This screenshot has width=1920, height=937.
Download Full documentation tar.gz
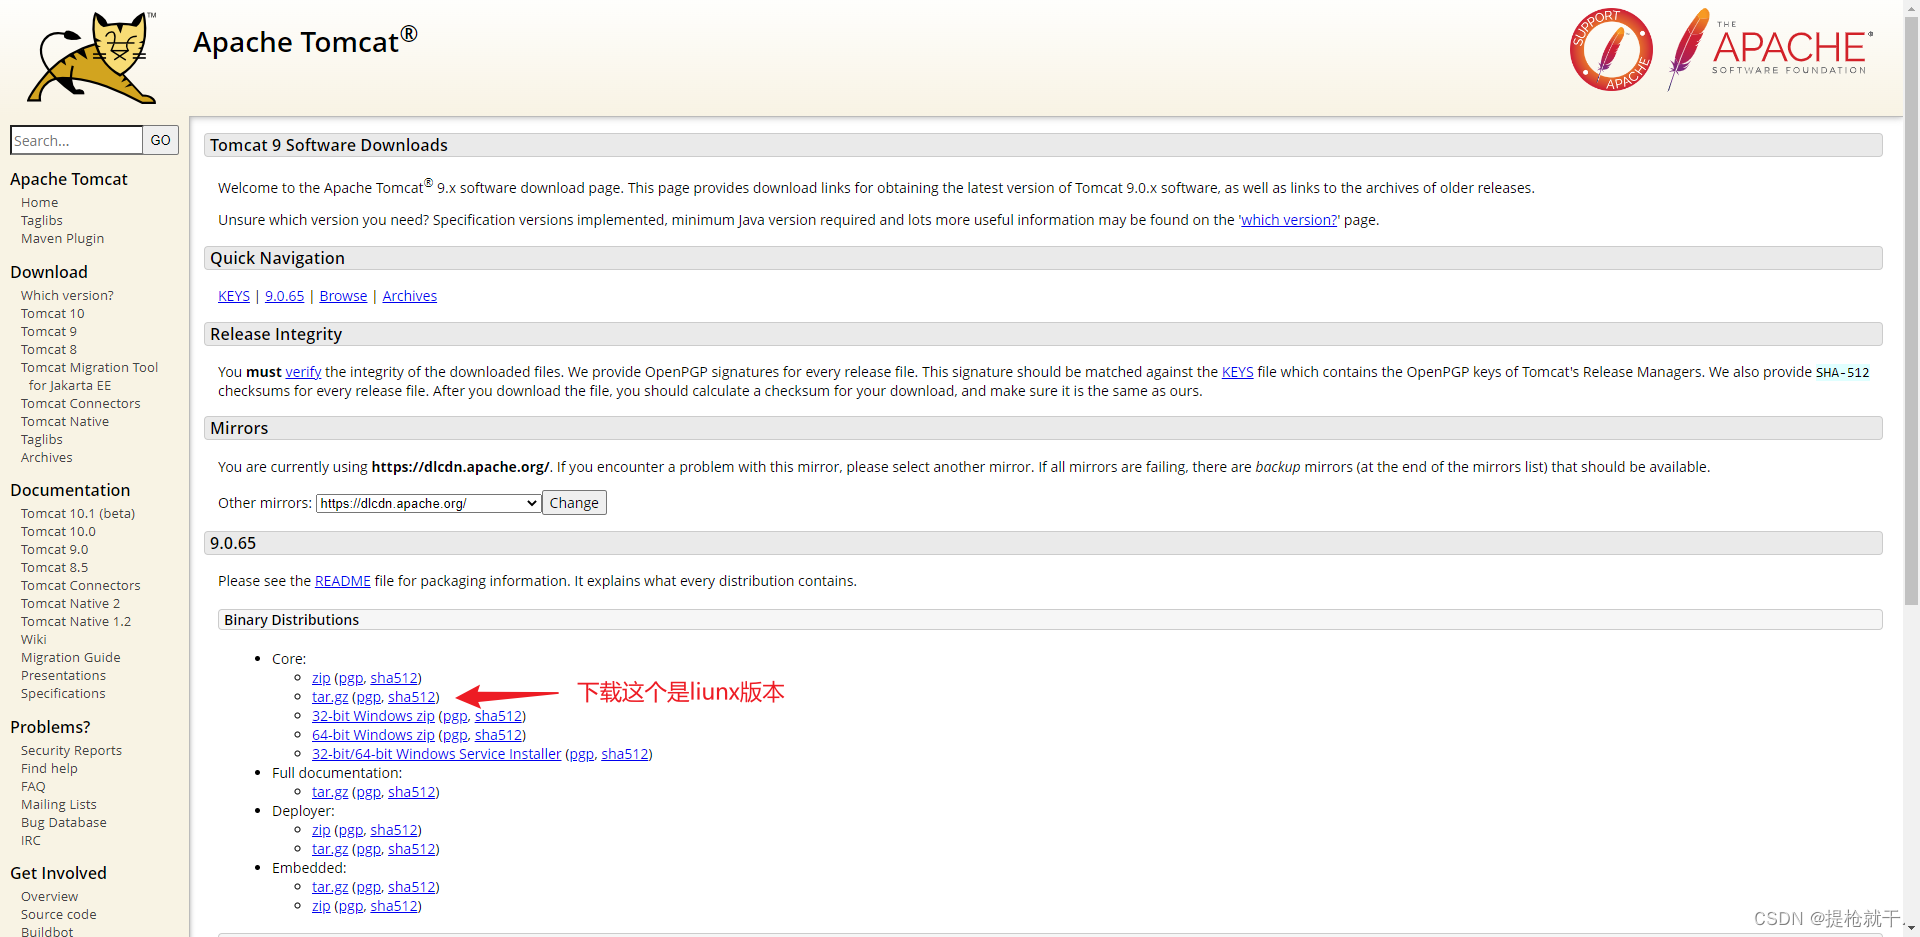[330, 792]
